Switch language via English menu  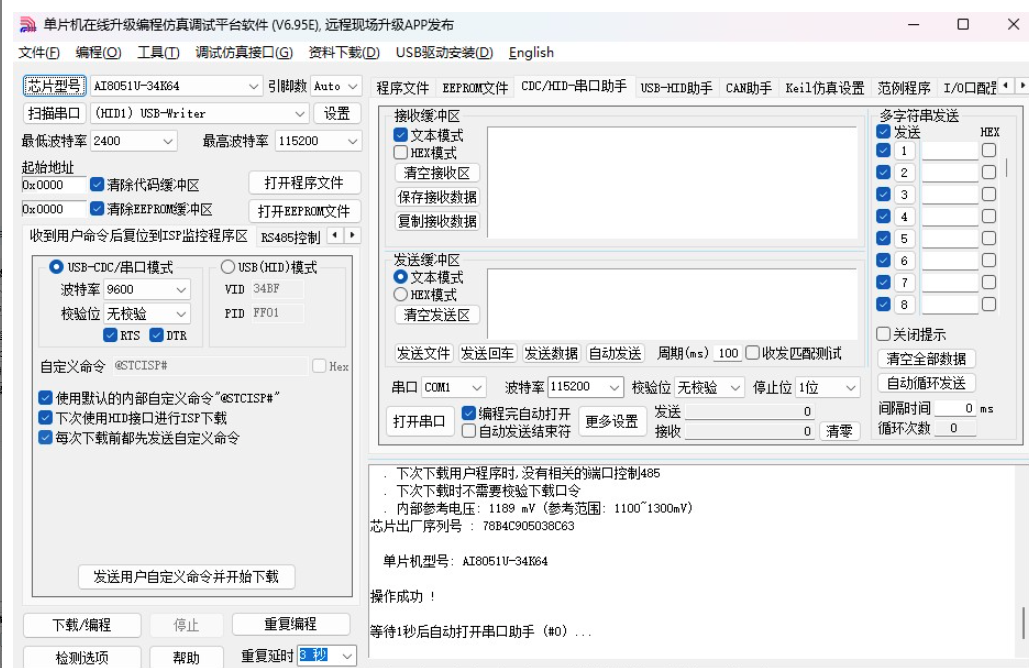click(x=531, y=52)
